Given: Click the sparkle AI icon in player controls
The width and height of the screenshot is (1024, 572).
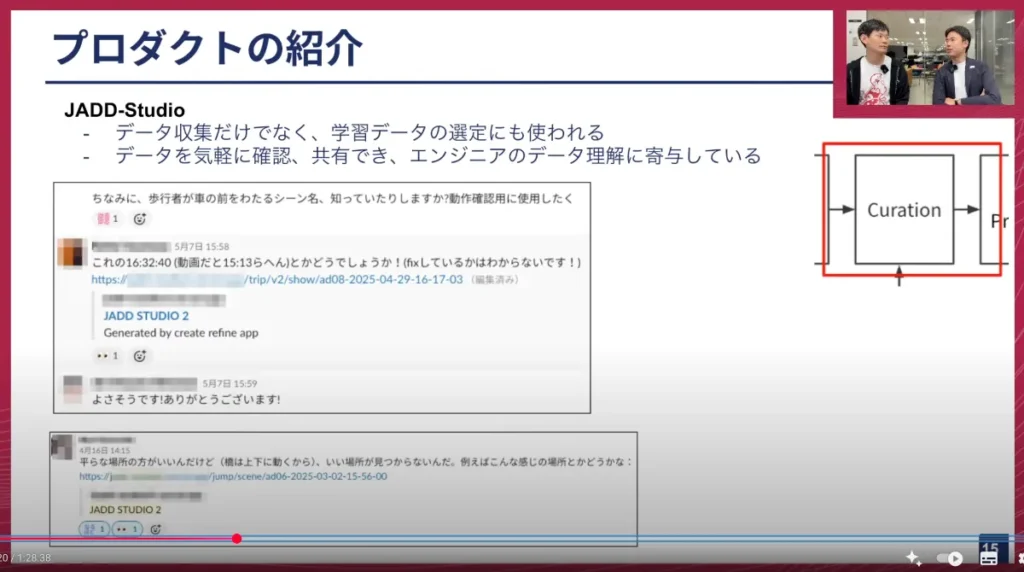Looking at the screenshot, I should point(912,557).
